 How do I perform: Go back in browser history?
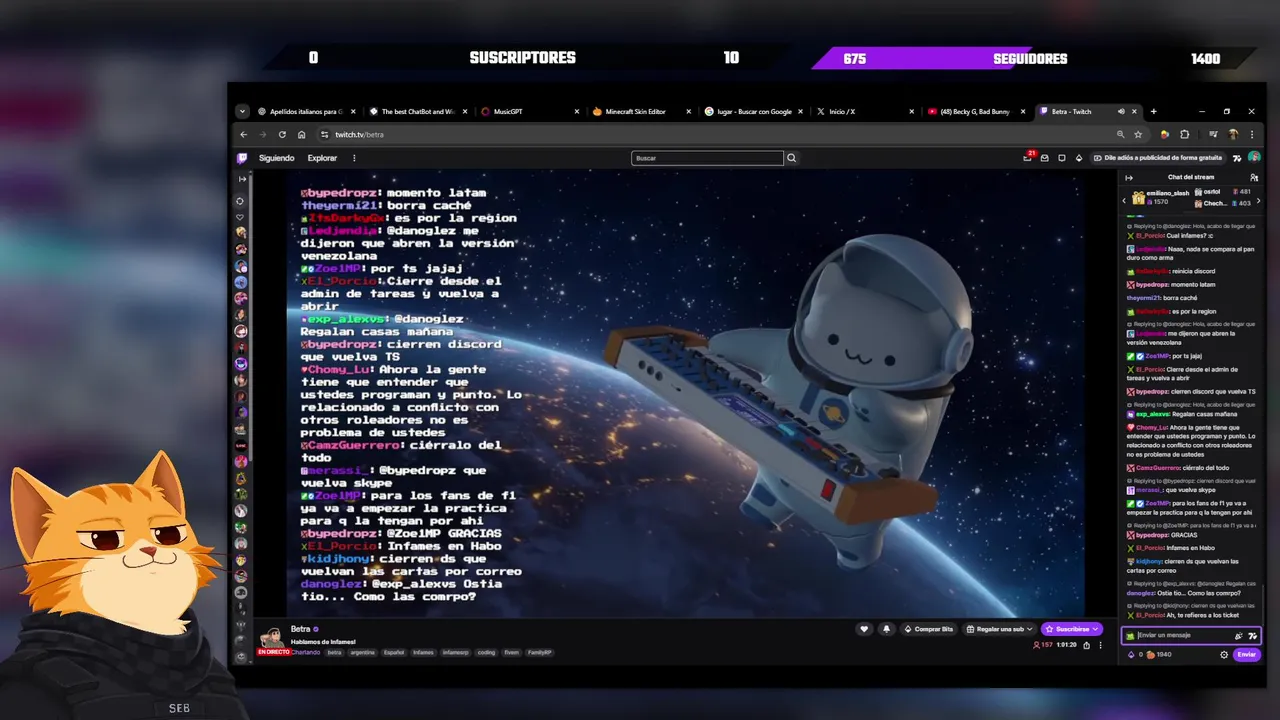pyautogui.click(x=243, y=135)
